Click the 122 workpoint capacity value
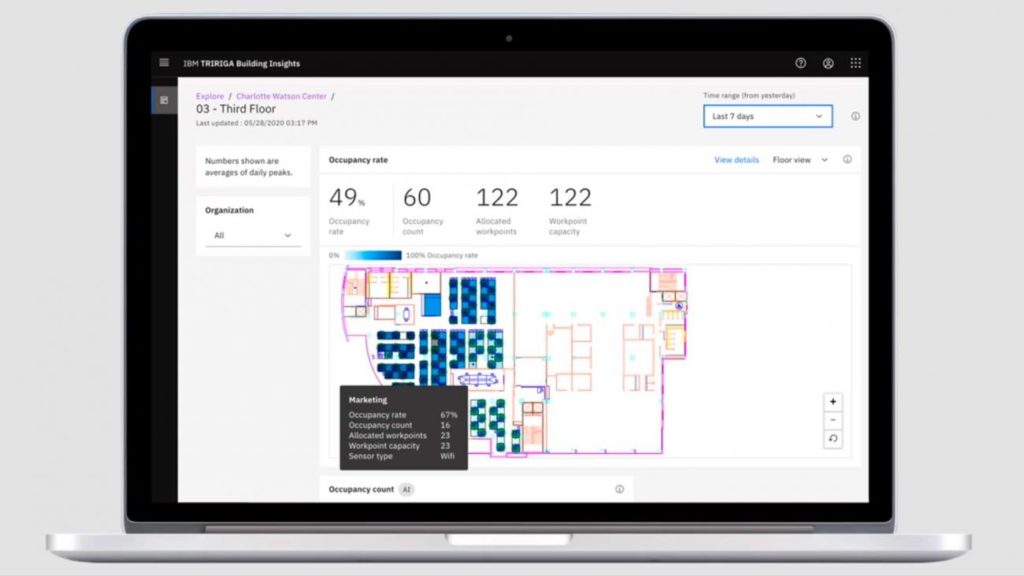 tap(570, 197)
